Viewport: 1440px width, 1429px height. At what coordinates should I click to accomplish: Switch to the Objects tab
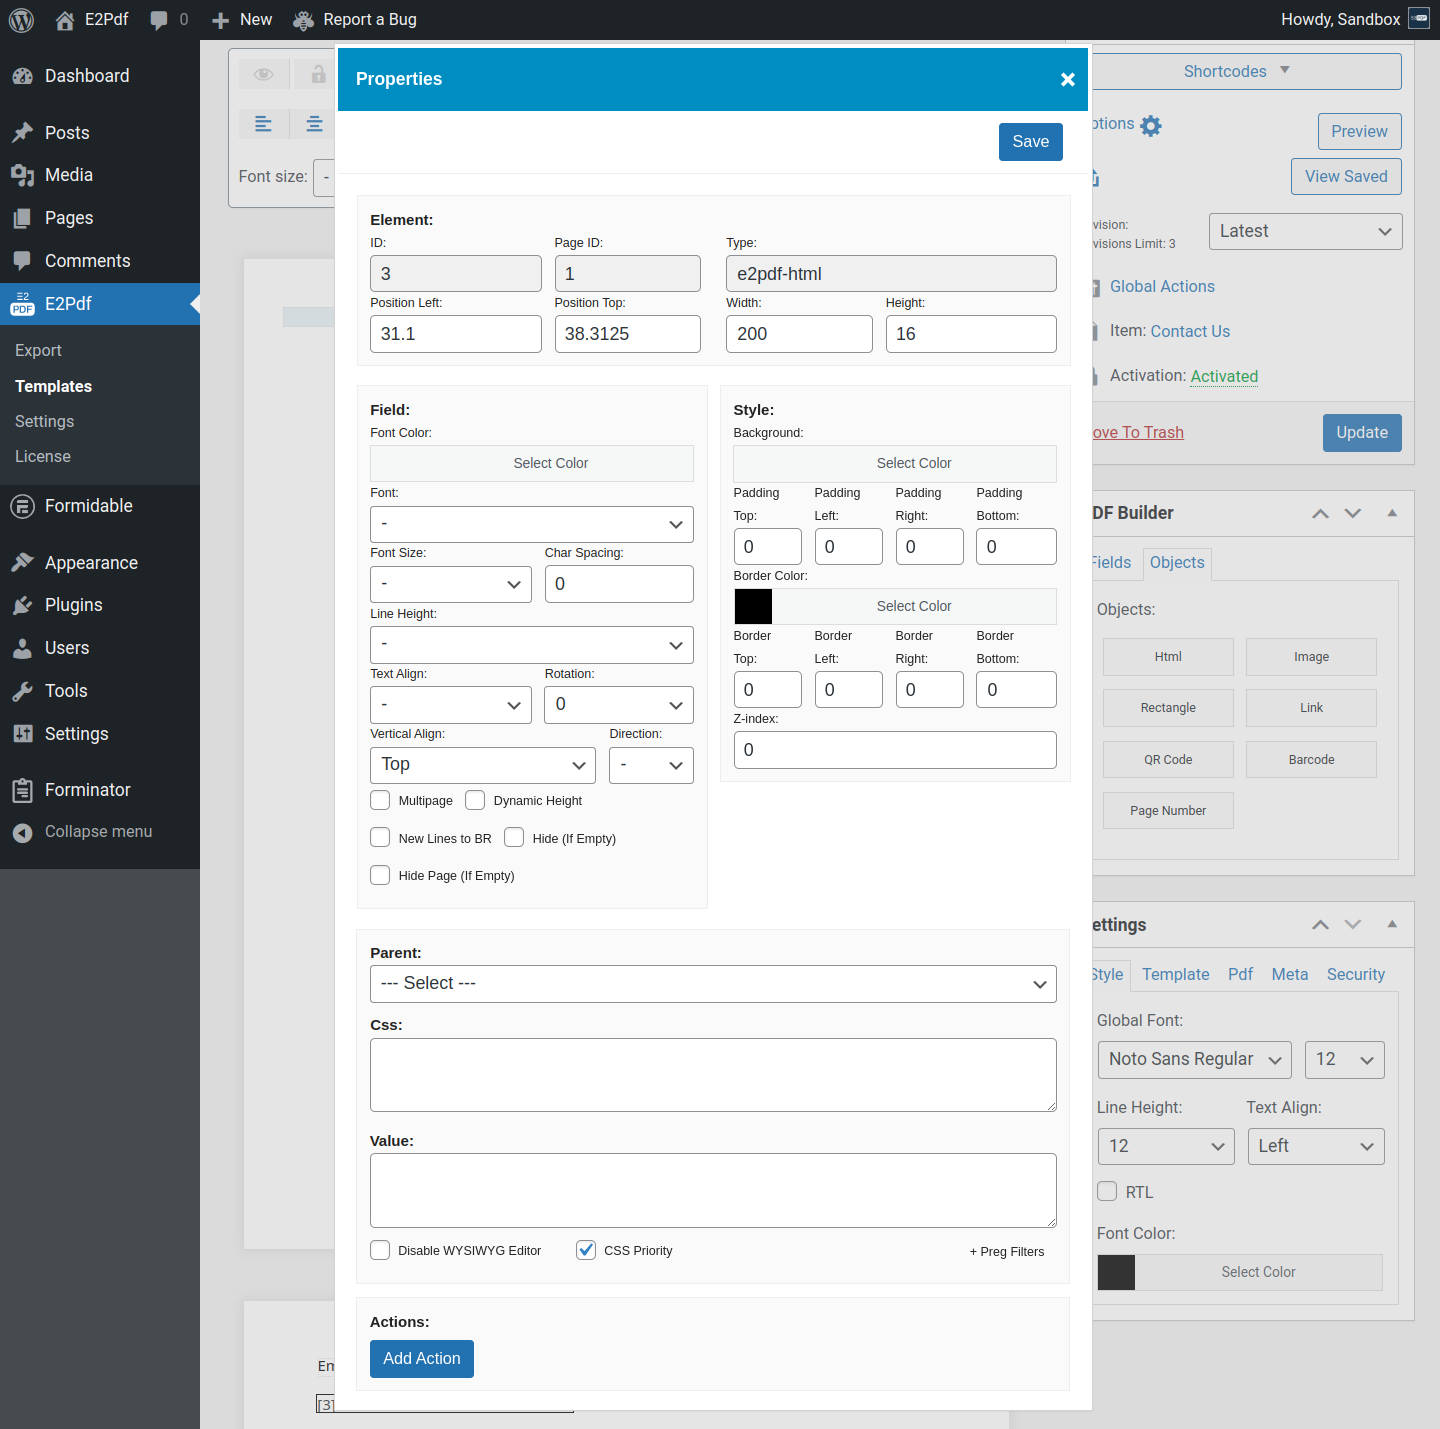tap(1176, 563)
